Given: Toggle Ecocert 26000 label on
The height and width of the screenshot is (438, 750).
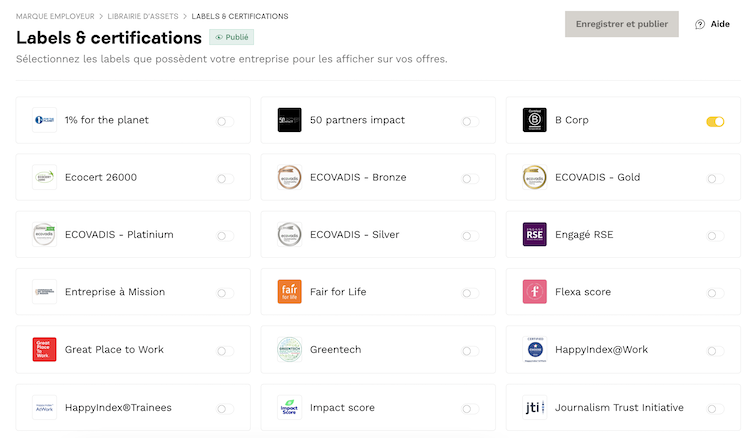Looking at the screenshot, I should 225,179.
